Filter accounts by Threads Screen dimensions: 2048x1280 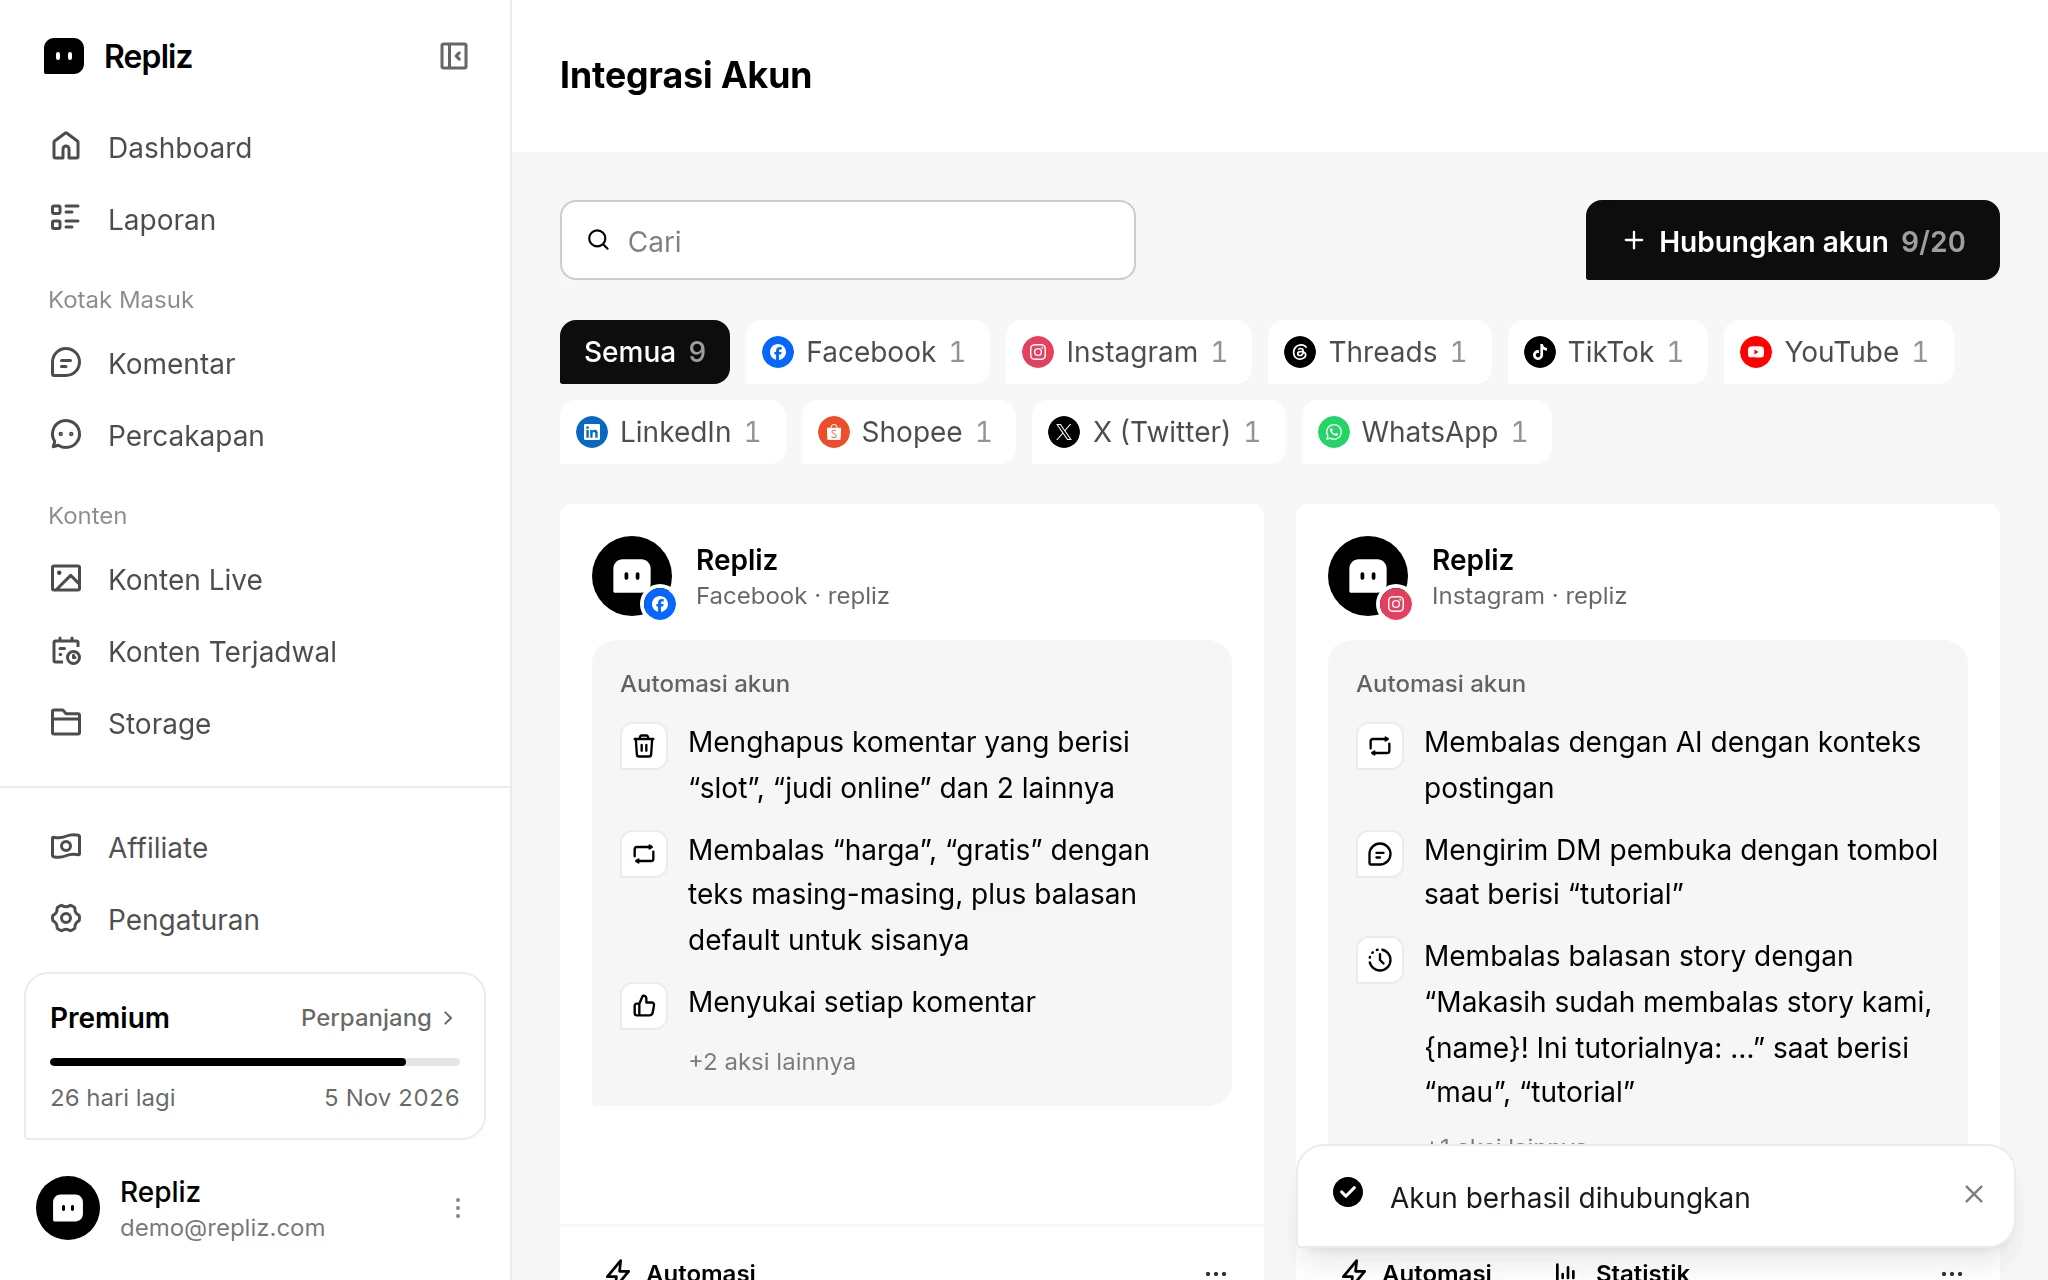[1379, 352]
